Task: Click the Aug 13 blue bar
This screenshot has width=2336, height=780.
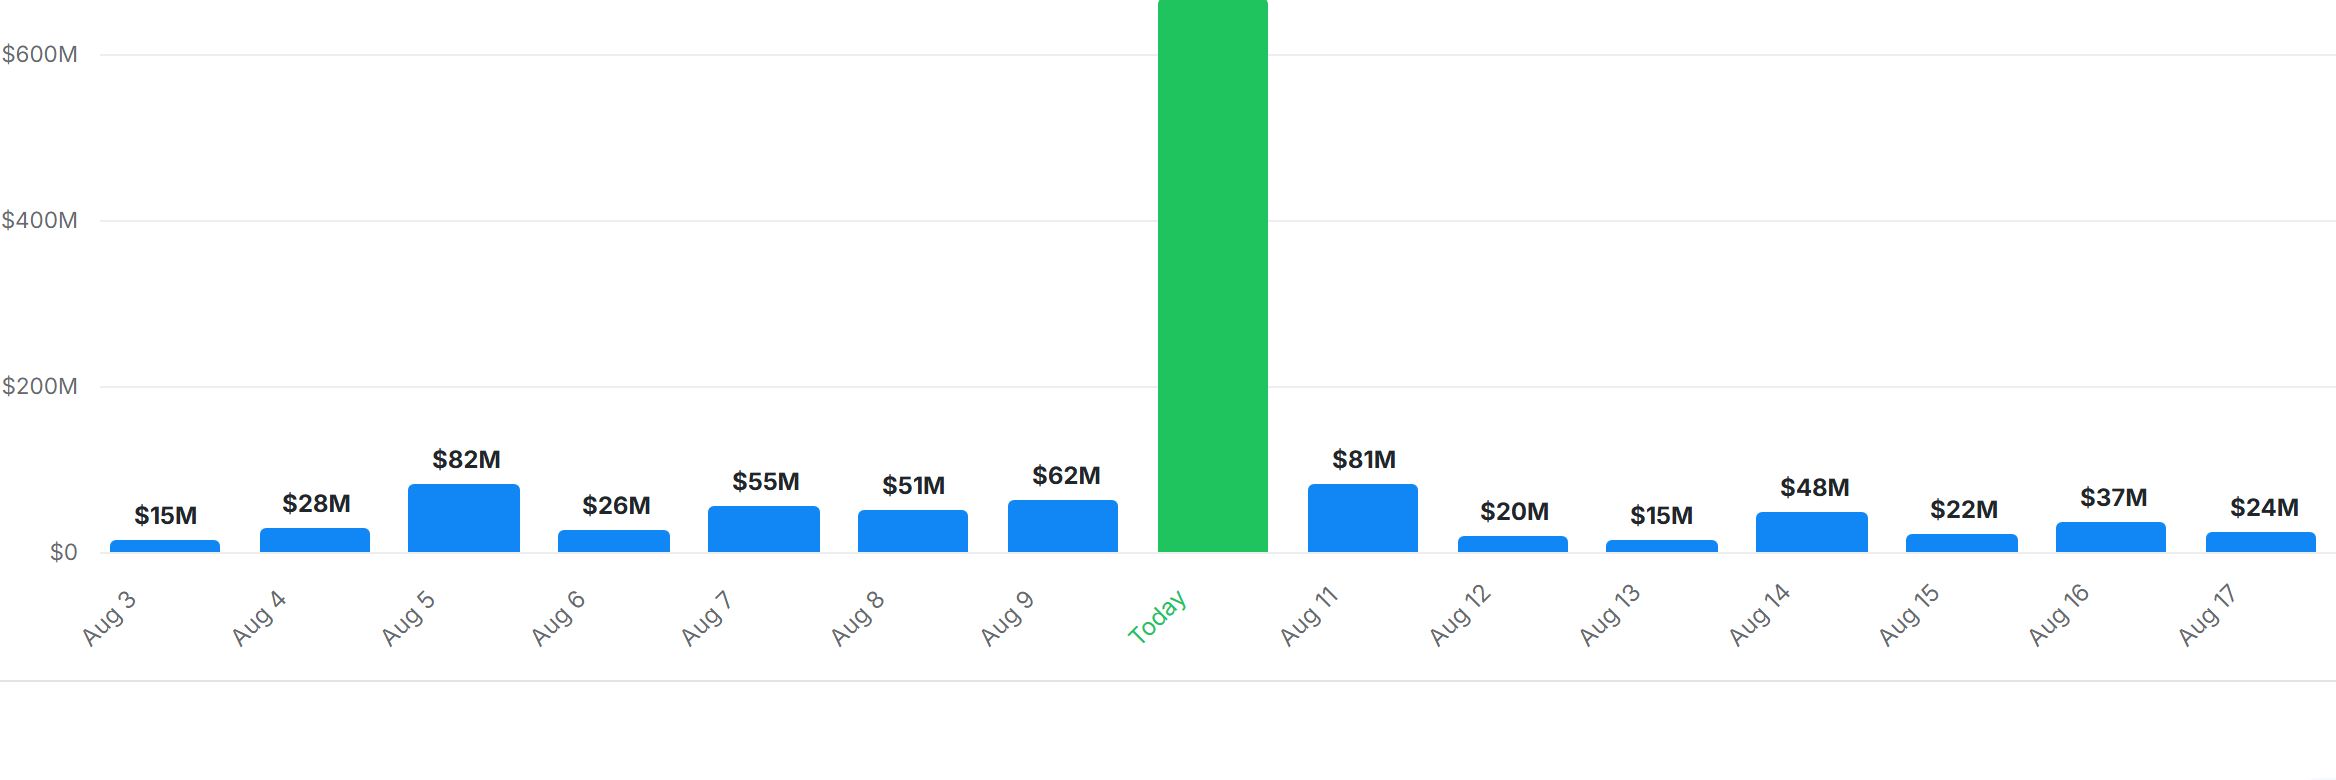Action: click(1662, 546)
